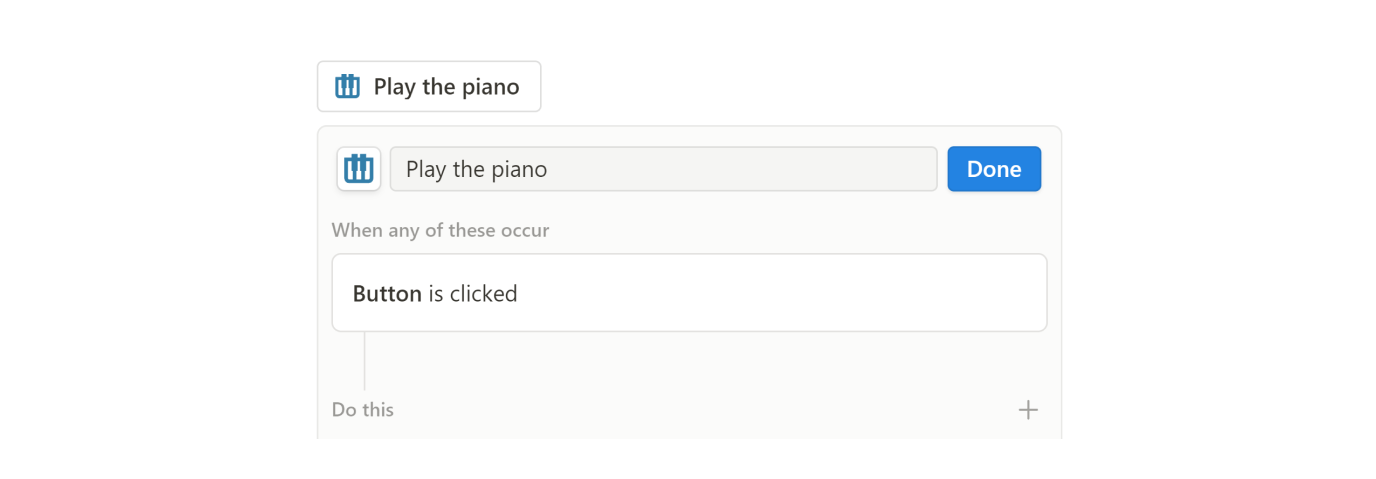Screen dimensions: 1376x479
Task: Click the empty "Do this" row left of plus
Action: 700,410
